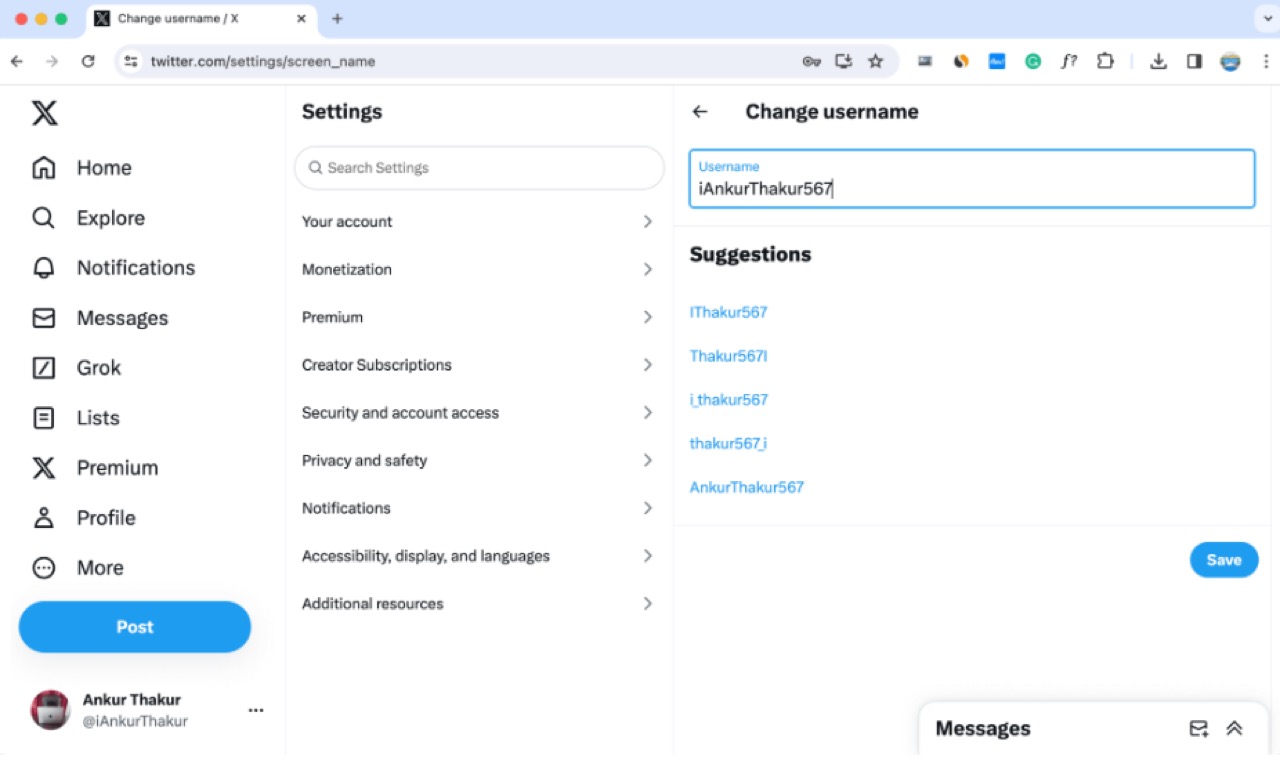Click the @iAnkurThakur handle text
Viewport: 1280px width, 781px height.
135,721
